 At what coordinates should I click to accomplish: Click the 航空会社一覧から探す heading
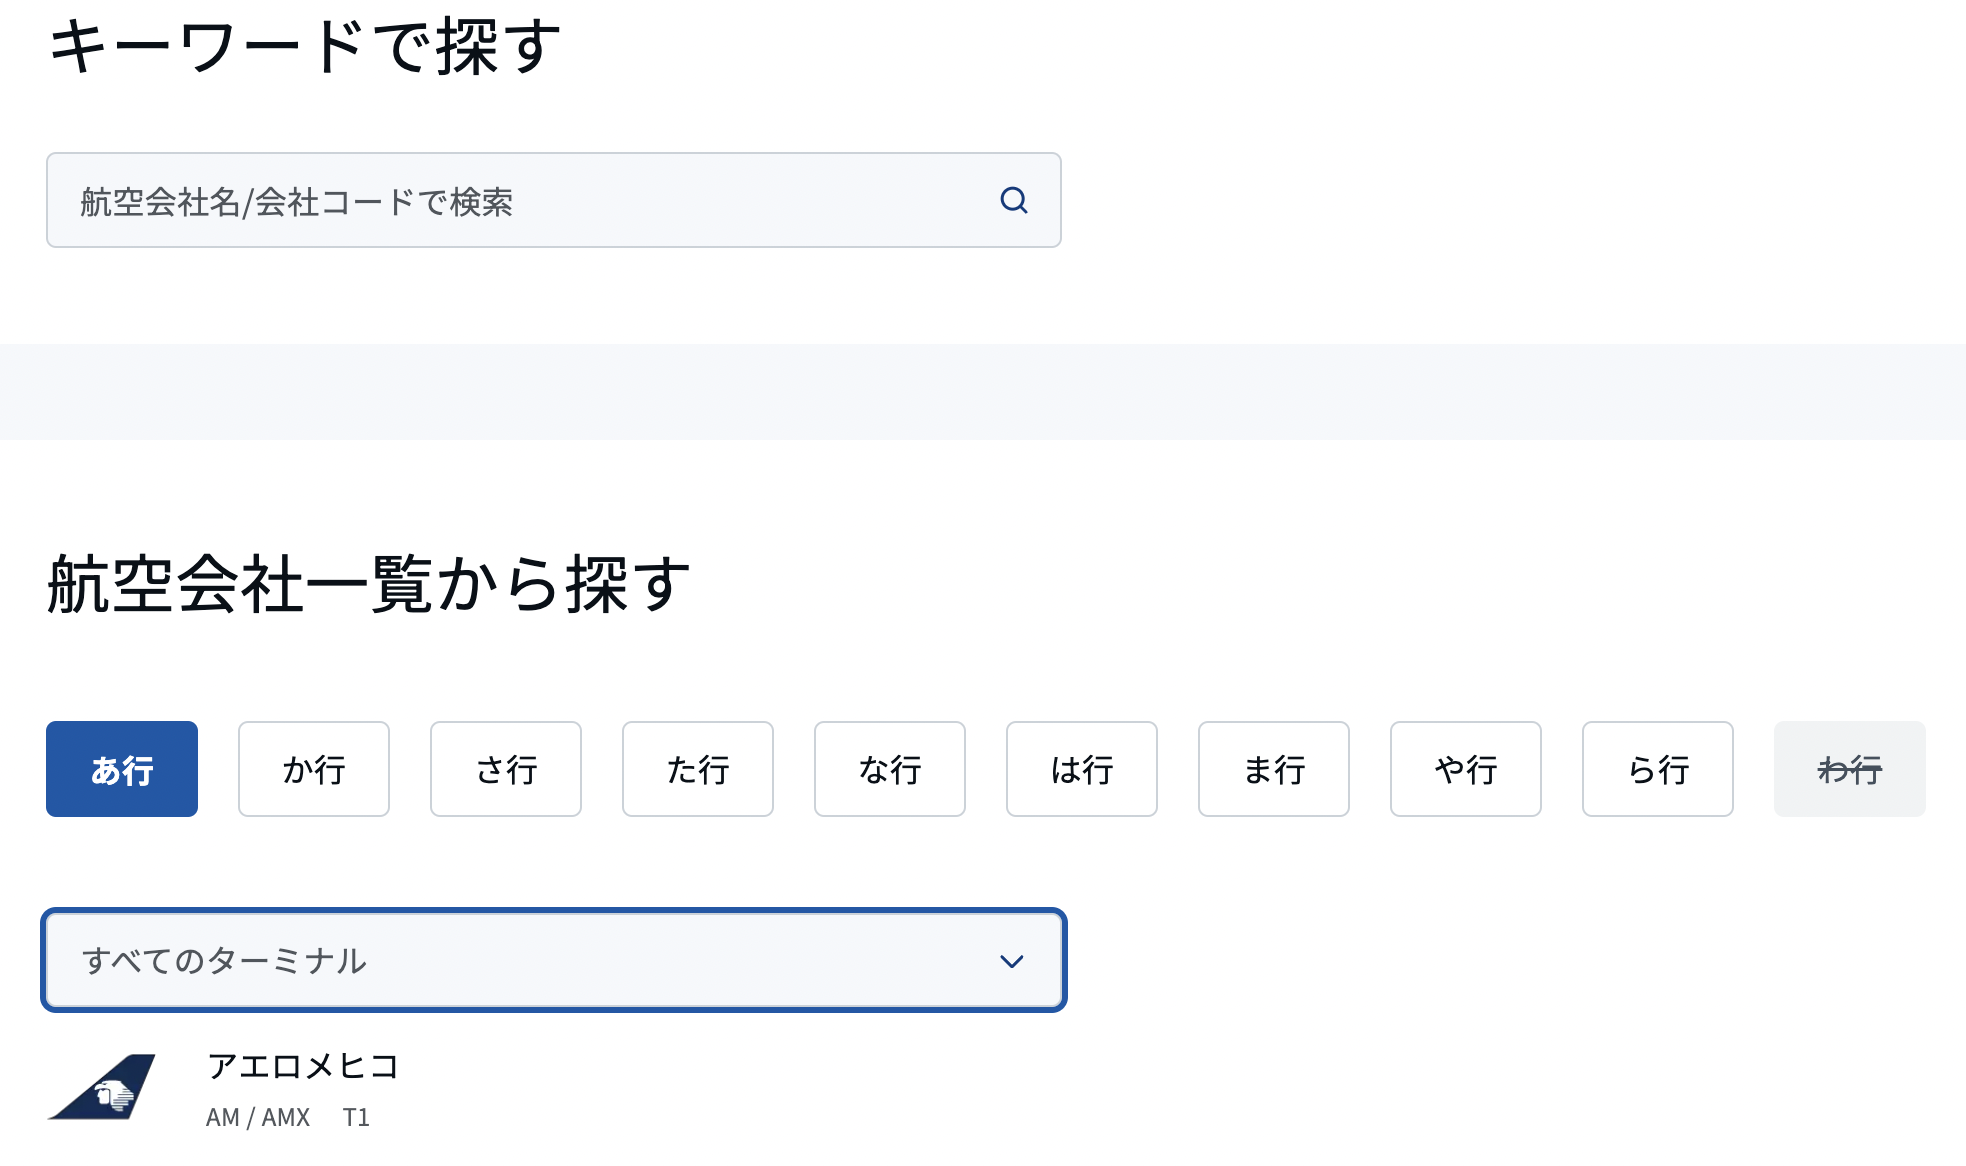click(x=368, y=584)
